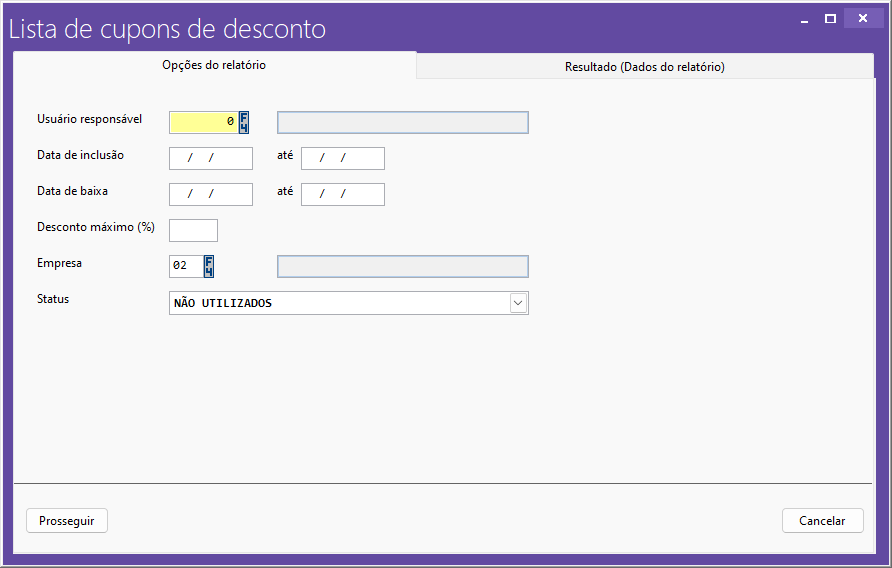The image size is (892, 568).
Task: Expand the Status dropdown arrow
Action: click(x=518, y=303)
